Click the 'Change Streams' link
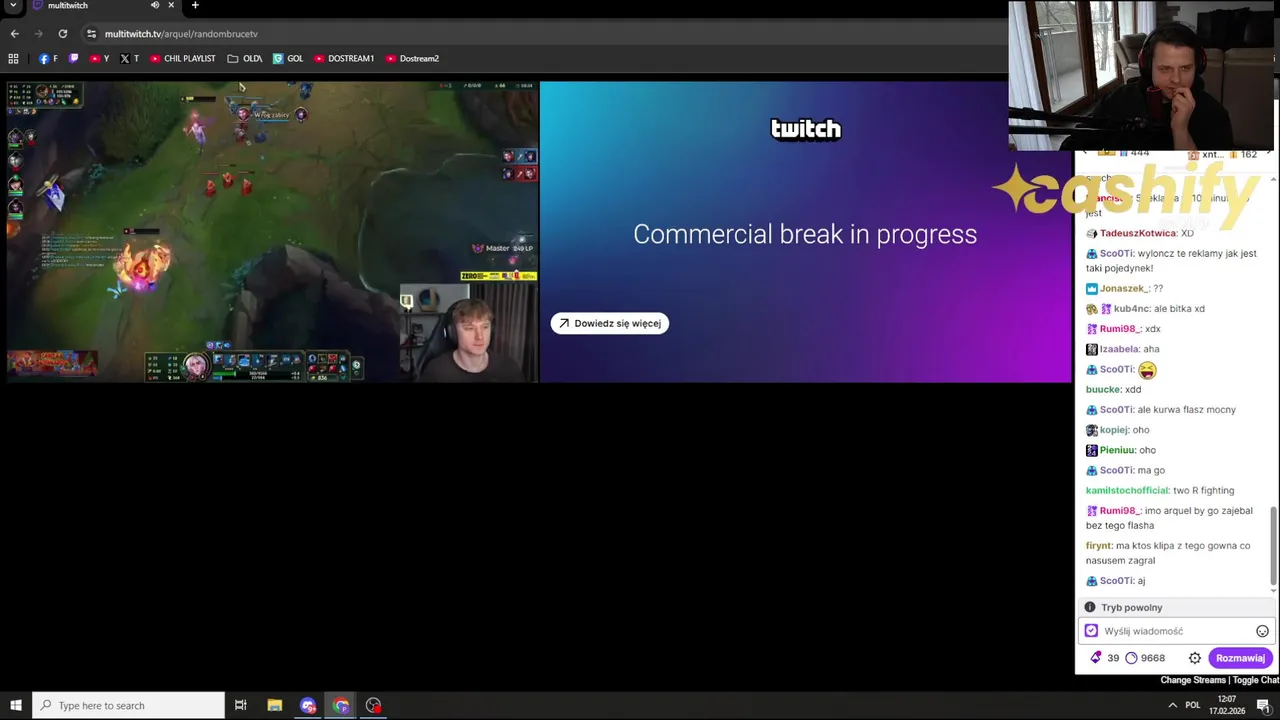 [1193, 680]
